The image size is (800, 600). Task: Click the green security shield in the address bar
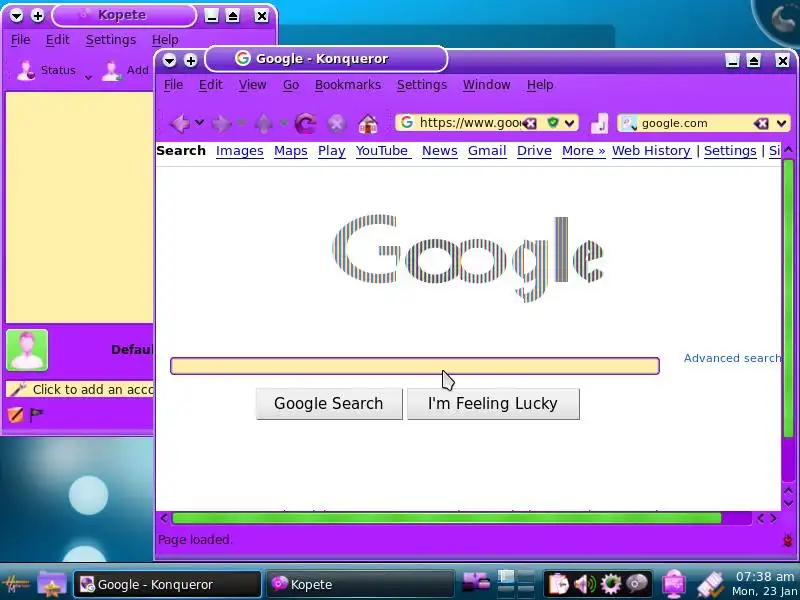point(552,122)
